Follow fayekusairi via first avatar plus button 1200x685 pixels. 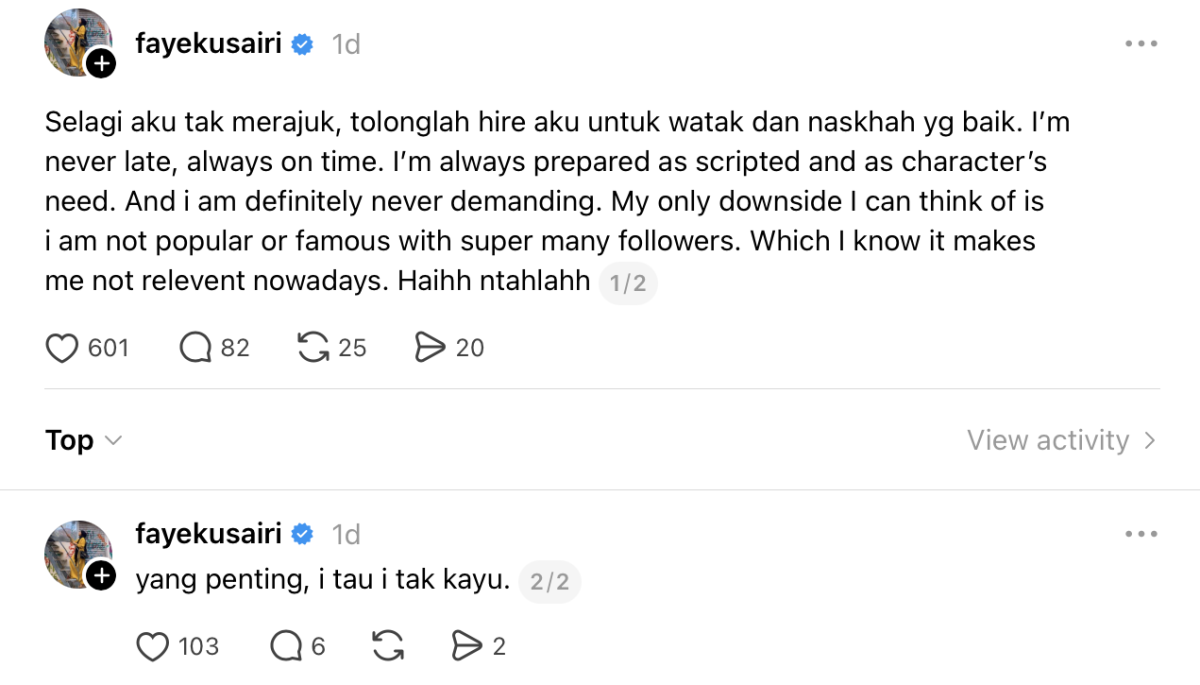pos(101,64)
